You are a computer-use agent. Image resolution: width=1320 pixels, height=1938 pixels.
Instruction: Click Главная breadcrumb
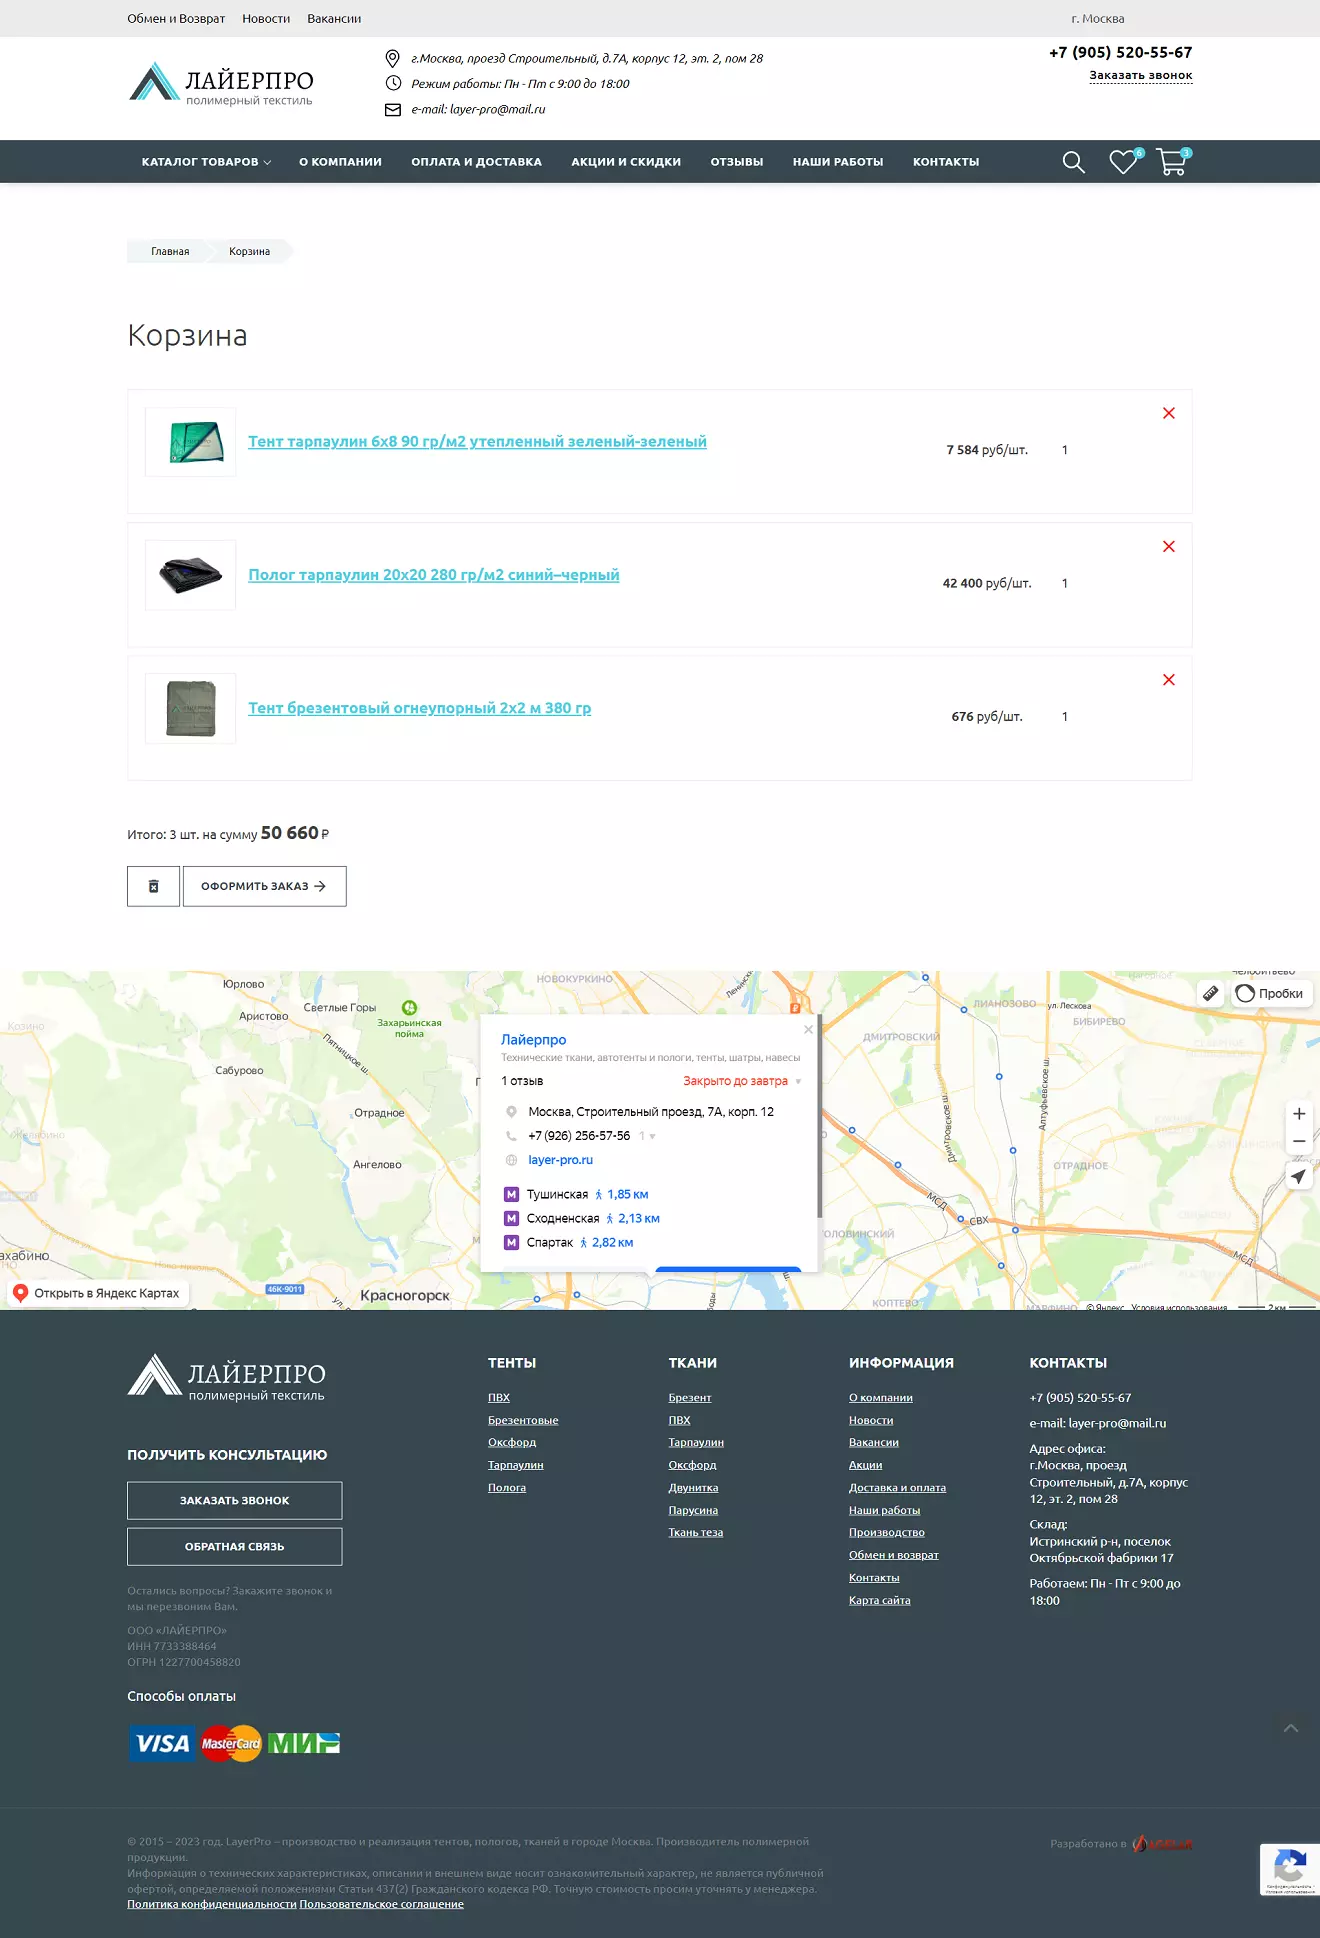(170, 251)
